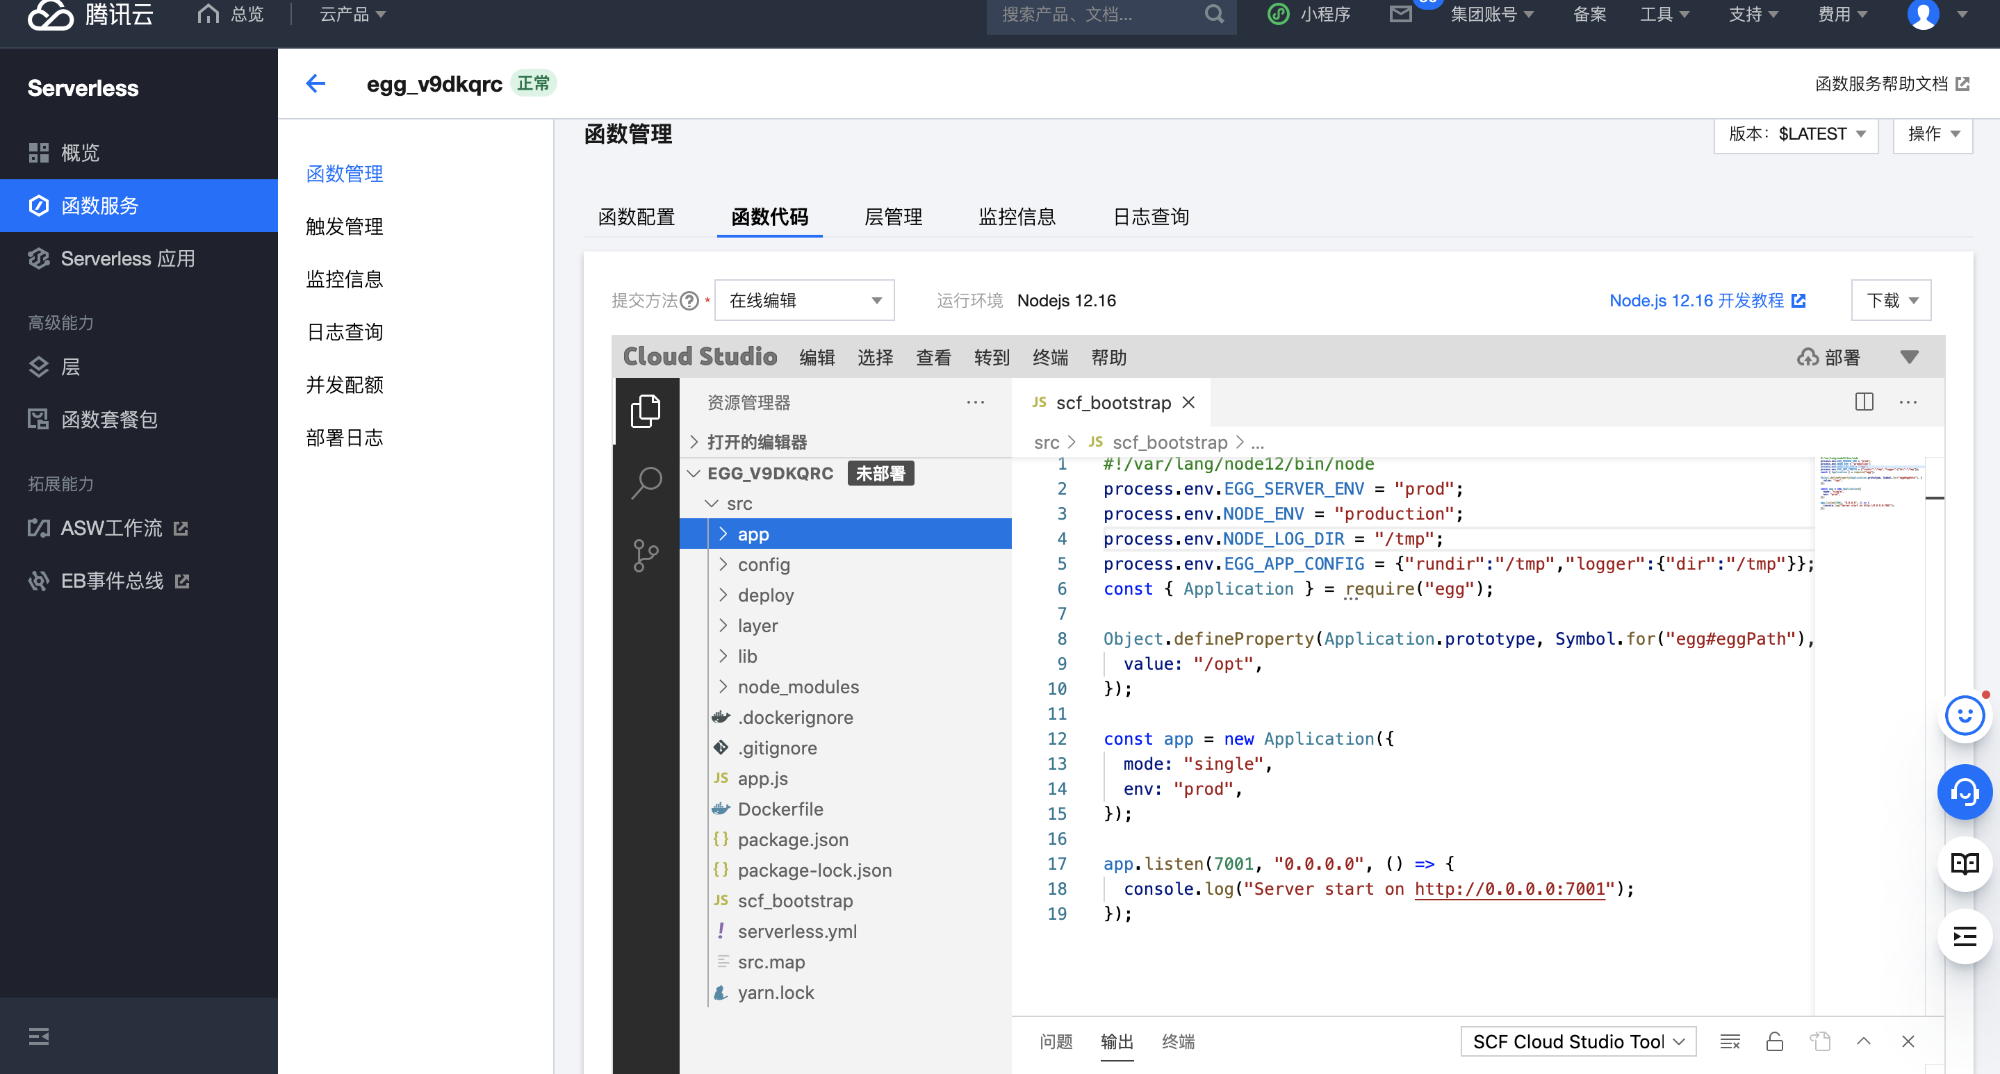This screenshot has height=1074, width=2000.
Task: Maximize output panel with up chevron
Action: tap(1864, 1041)
